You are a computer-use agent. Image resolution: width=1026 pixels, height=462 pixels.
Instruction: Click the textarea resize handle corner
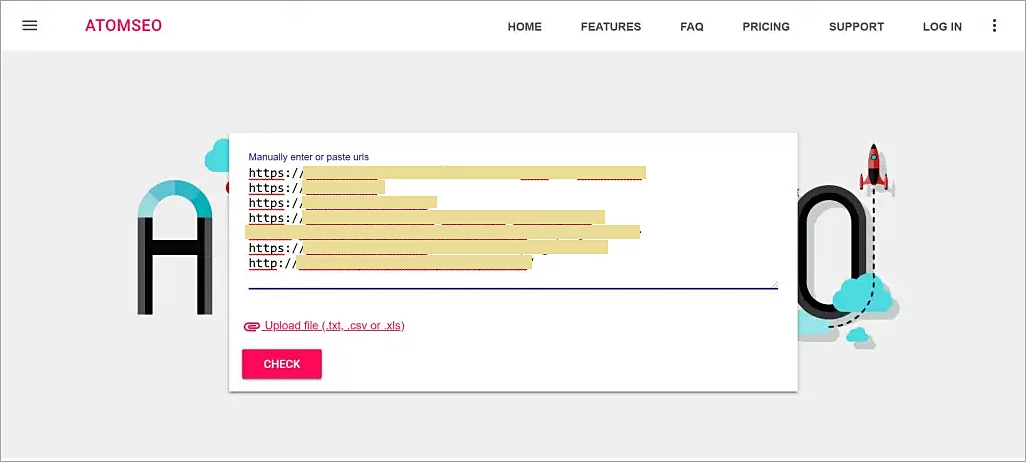pos(775,284)
